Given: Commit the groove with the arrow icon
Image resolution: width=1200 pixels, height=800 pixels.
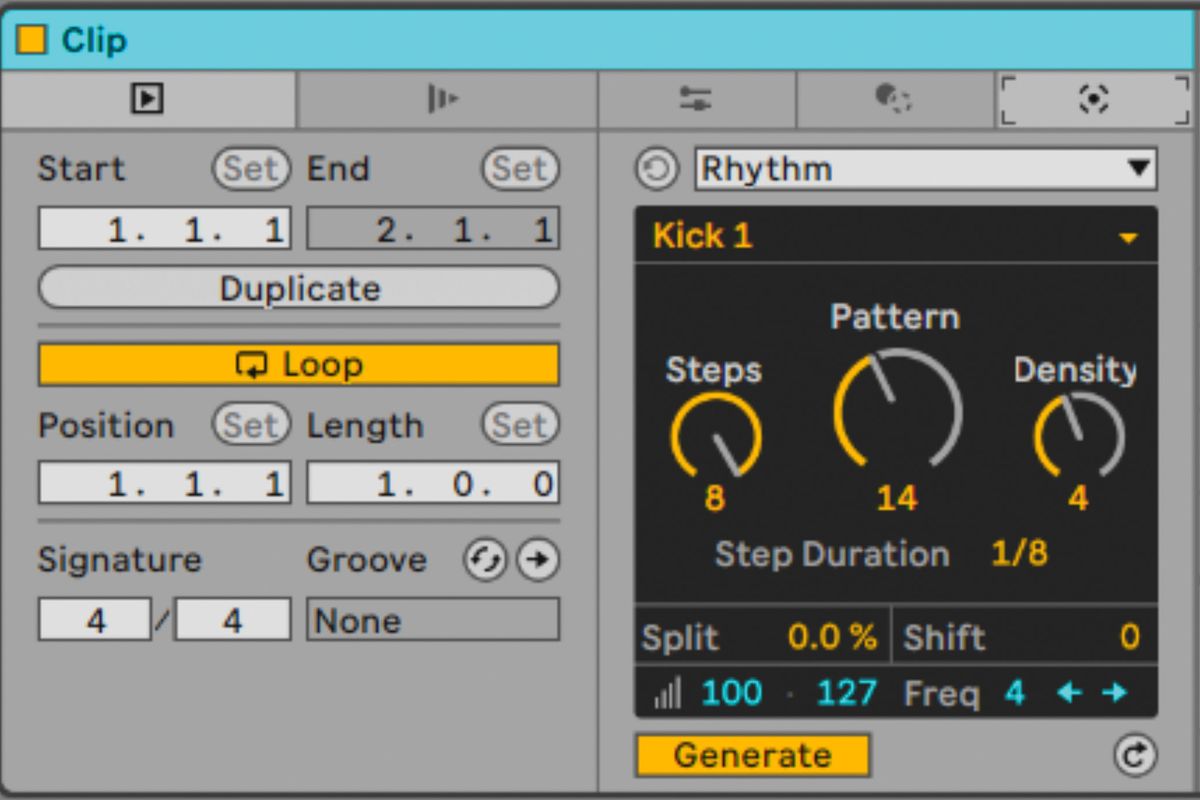Looking at the screenshot, I should pos(537,561).
